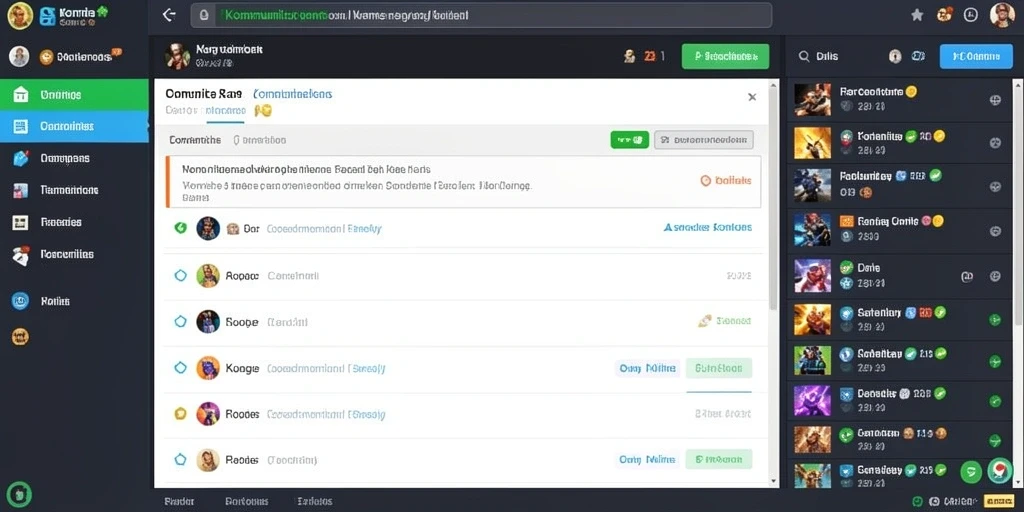
Task: Click the down arrow at main panel scrollbar bottom
Action: [x=774, y=481]
